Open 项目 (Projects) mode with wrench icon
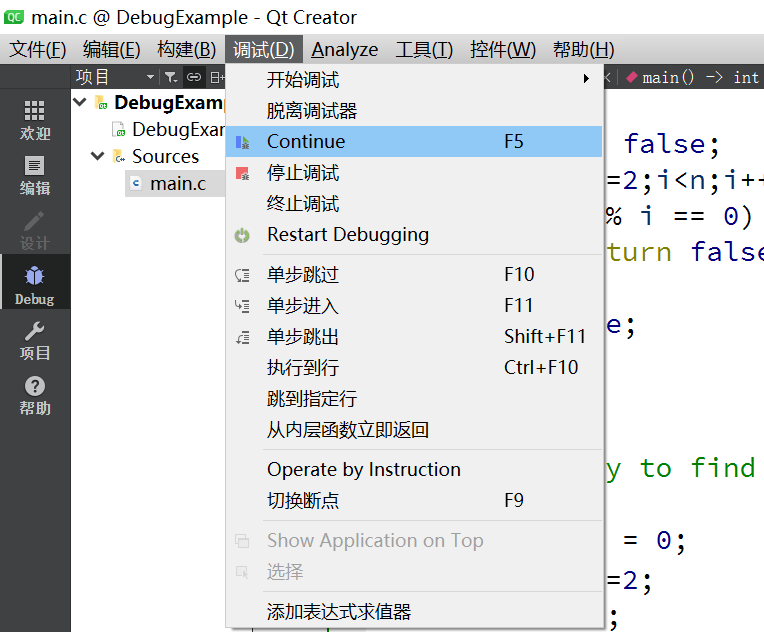This screenshot has height=632, width=764. point(35,341)
